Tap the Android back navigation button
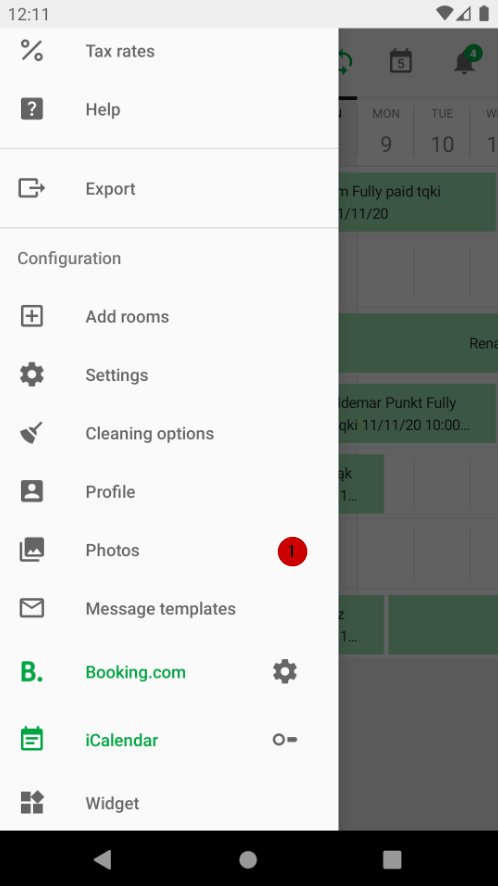The image size is (499, 886). (x=102, y=859)
